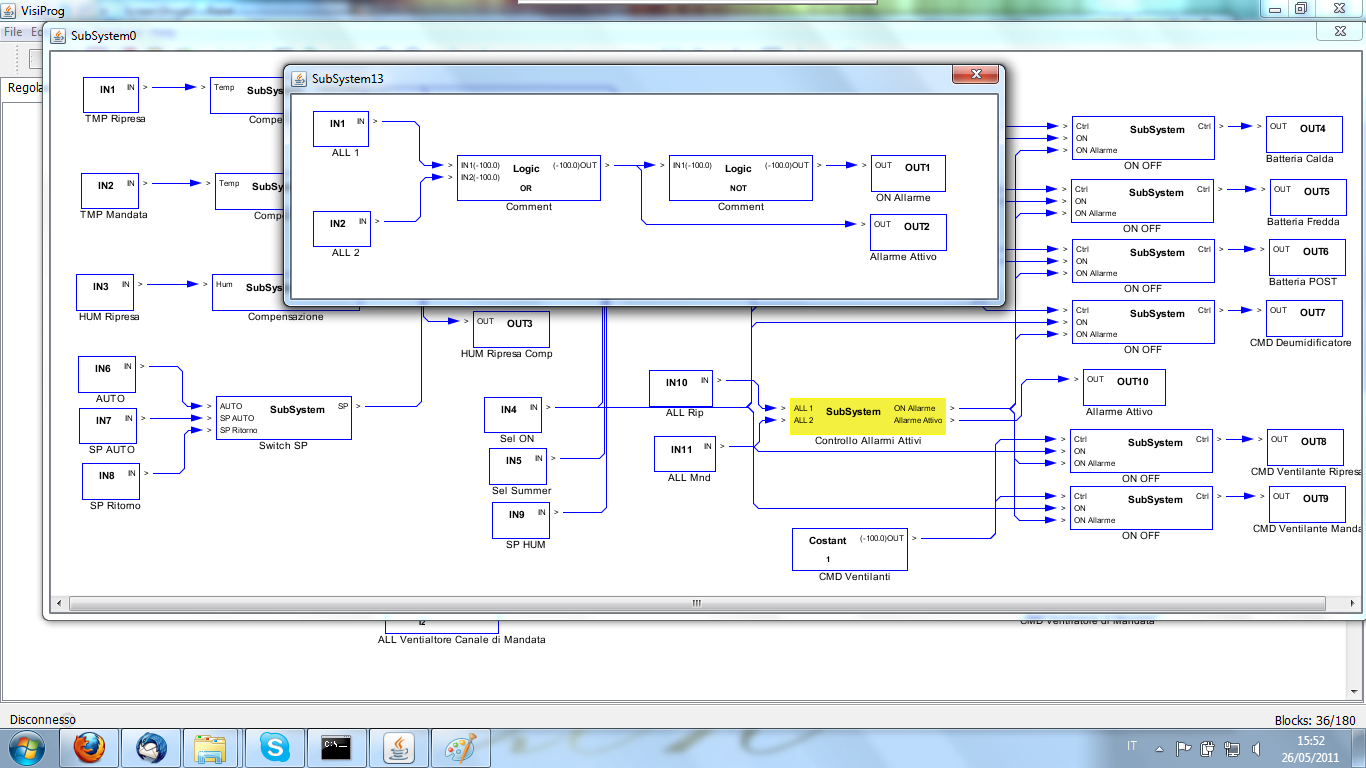
Task: Show hidden system tray icons
Action: tap(1159, 748)
